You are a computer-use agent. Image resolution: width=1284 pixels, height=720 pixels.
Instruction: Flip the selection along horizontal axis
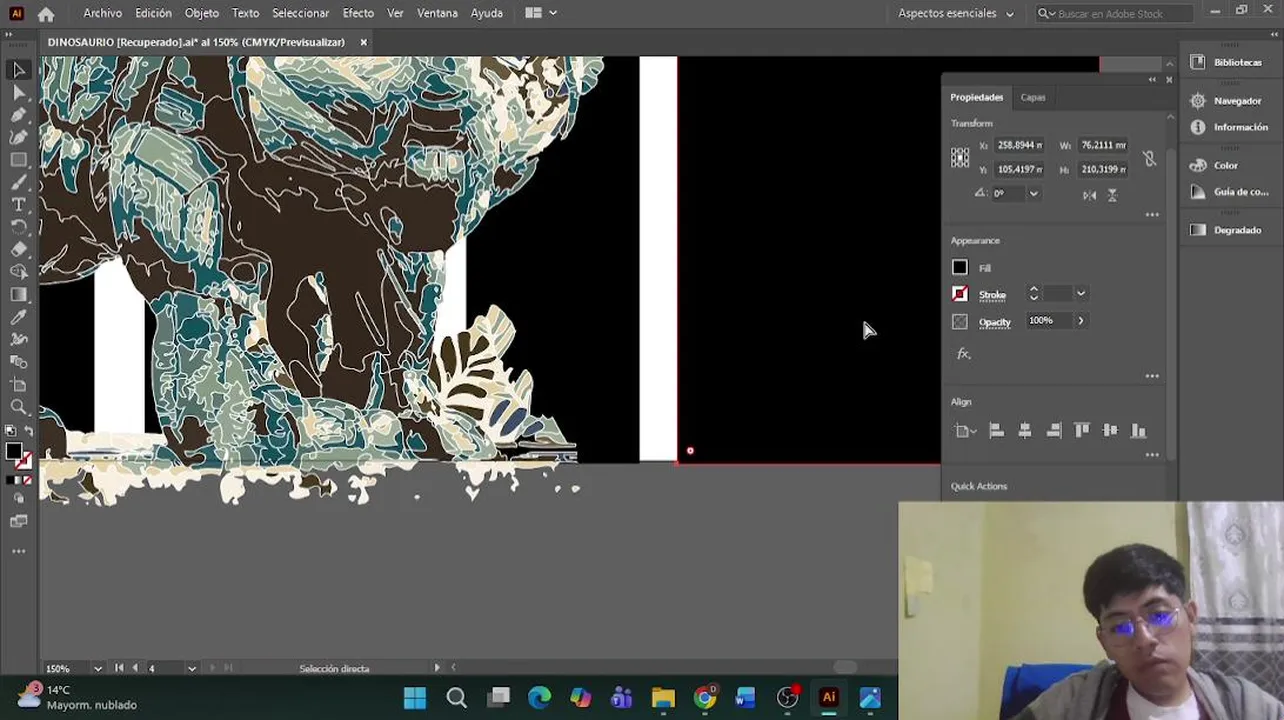(1089, 195)
